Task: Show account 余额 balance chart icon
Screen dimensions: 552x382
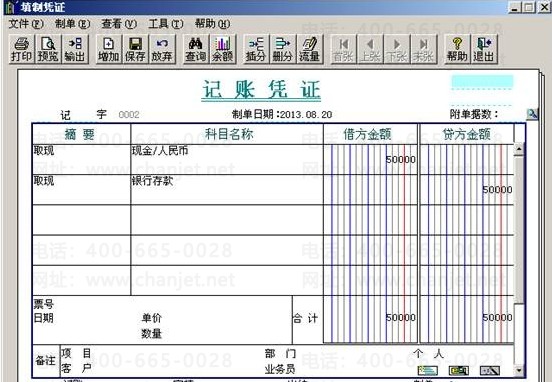Action: [222, 49]
